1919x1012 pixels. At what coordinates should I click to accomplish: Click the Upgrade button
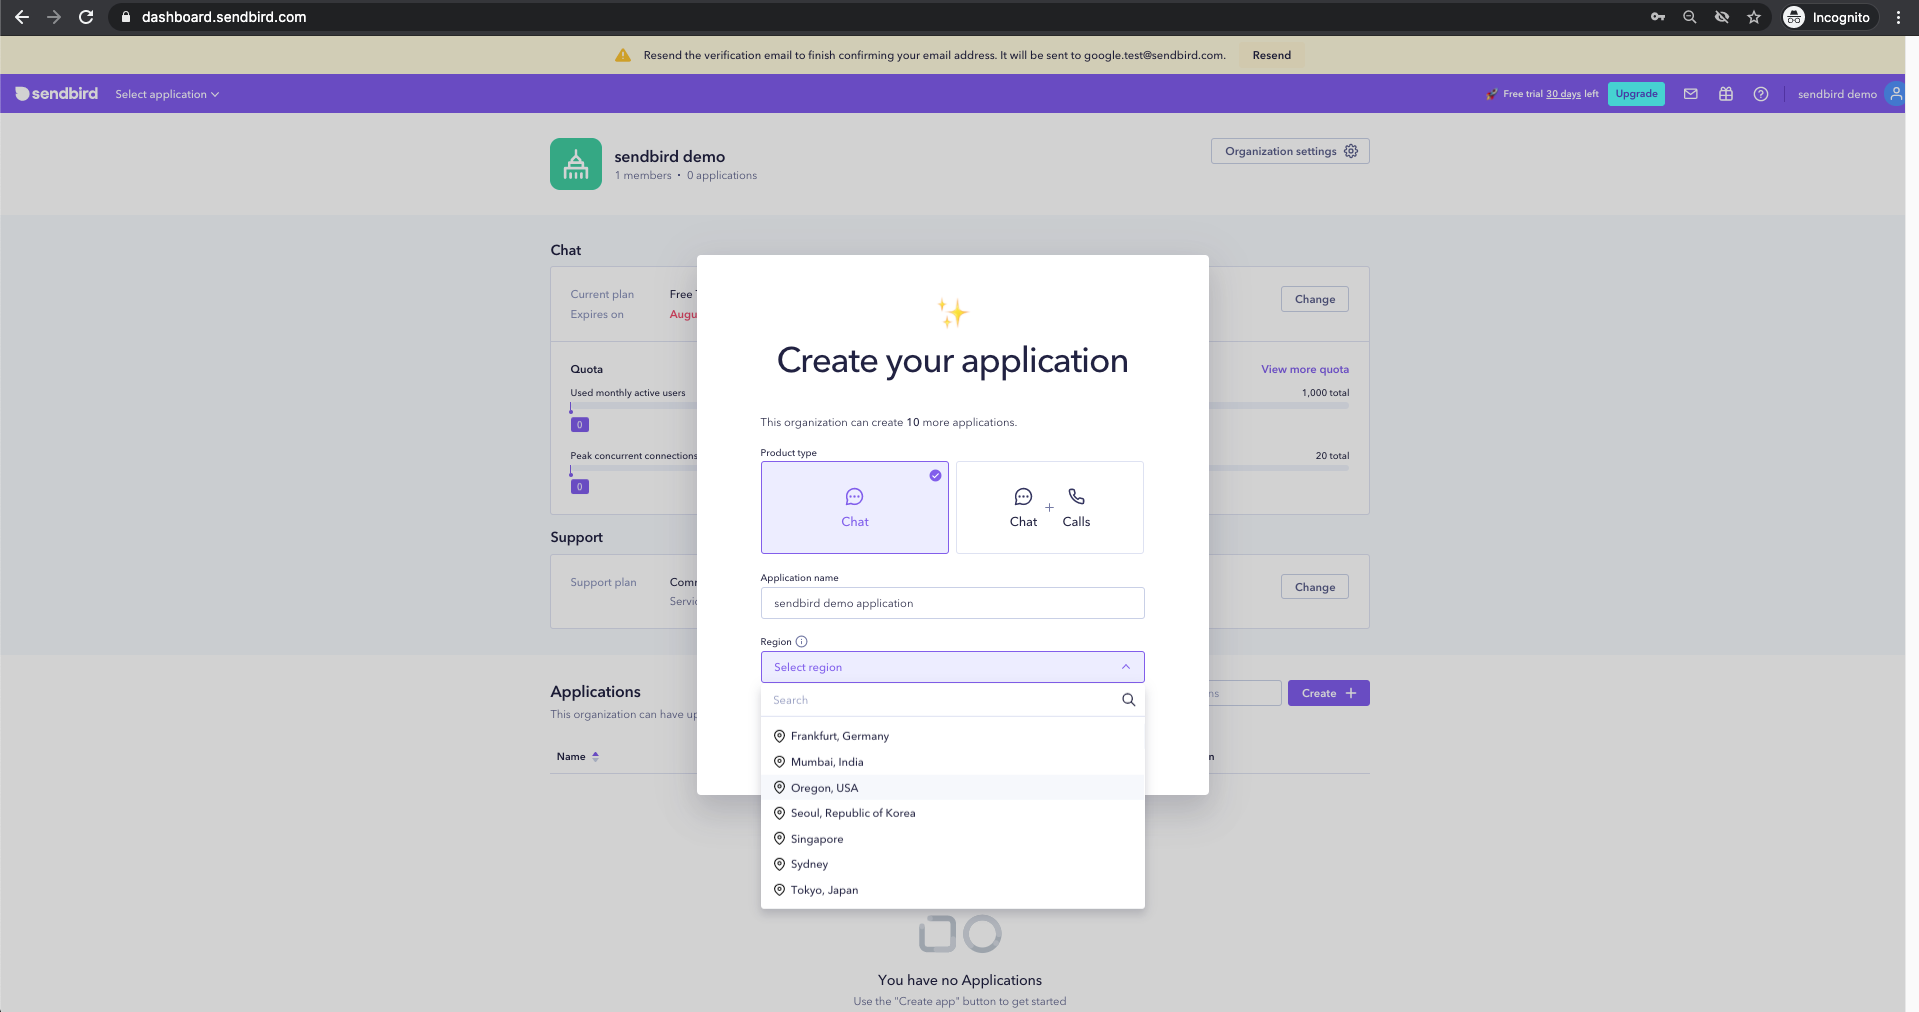pos(1636,94)
